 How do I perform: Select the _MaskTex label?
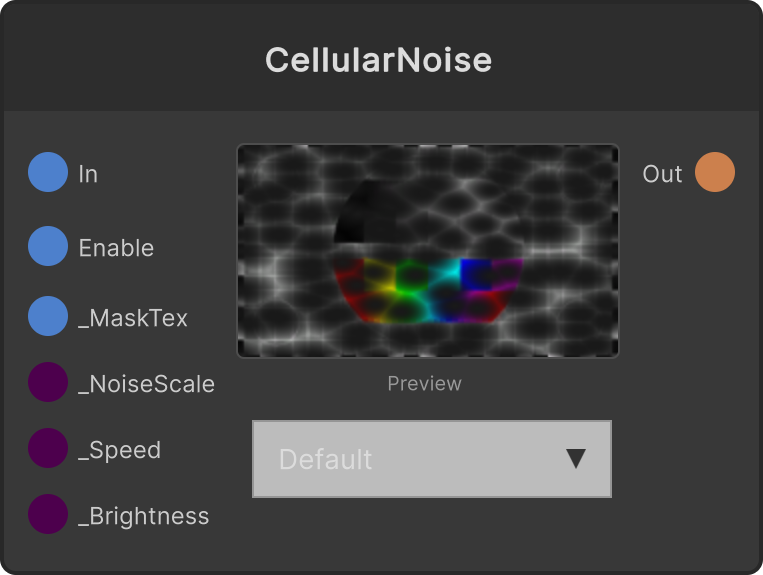click(133, 318)
